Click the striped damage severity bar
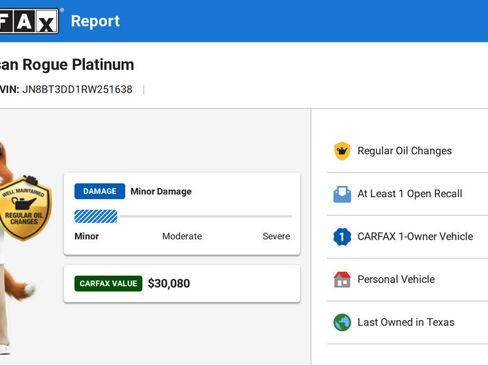The image size is (488, 366). 96,216
